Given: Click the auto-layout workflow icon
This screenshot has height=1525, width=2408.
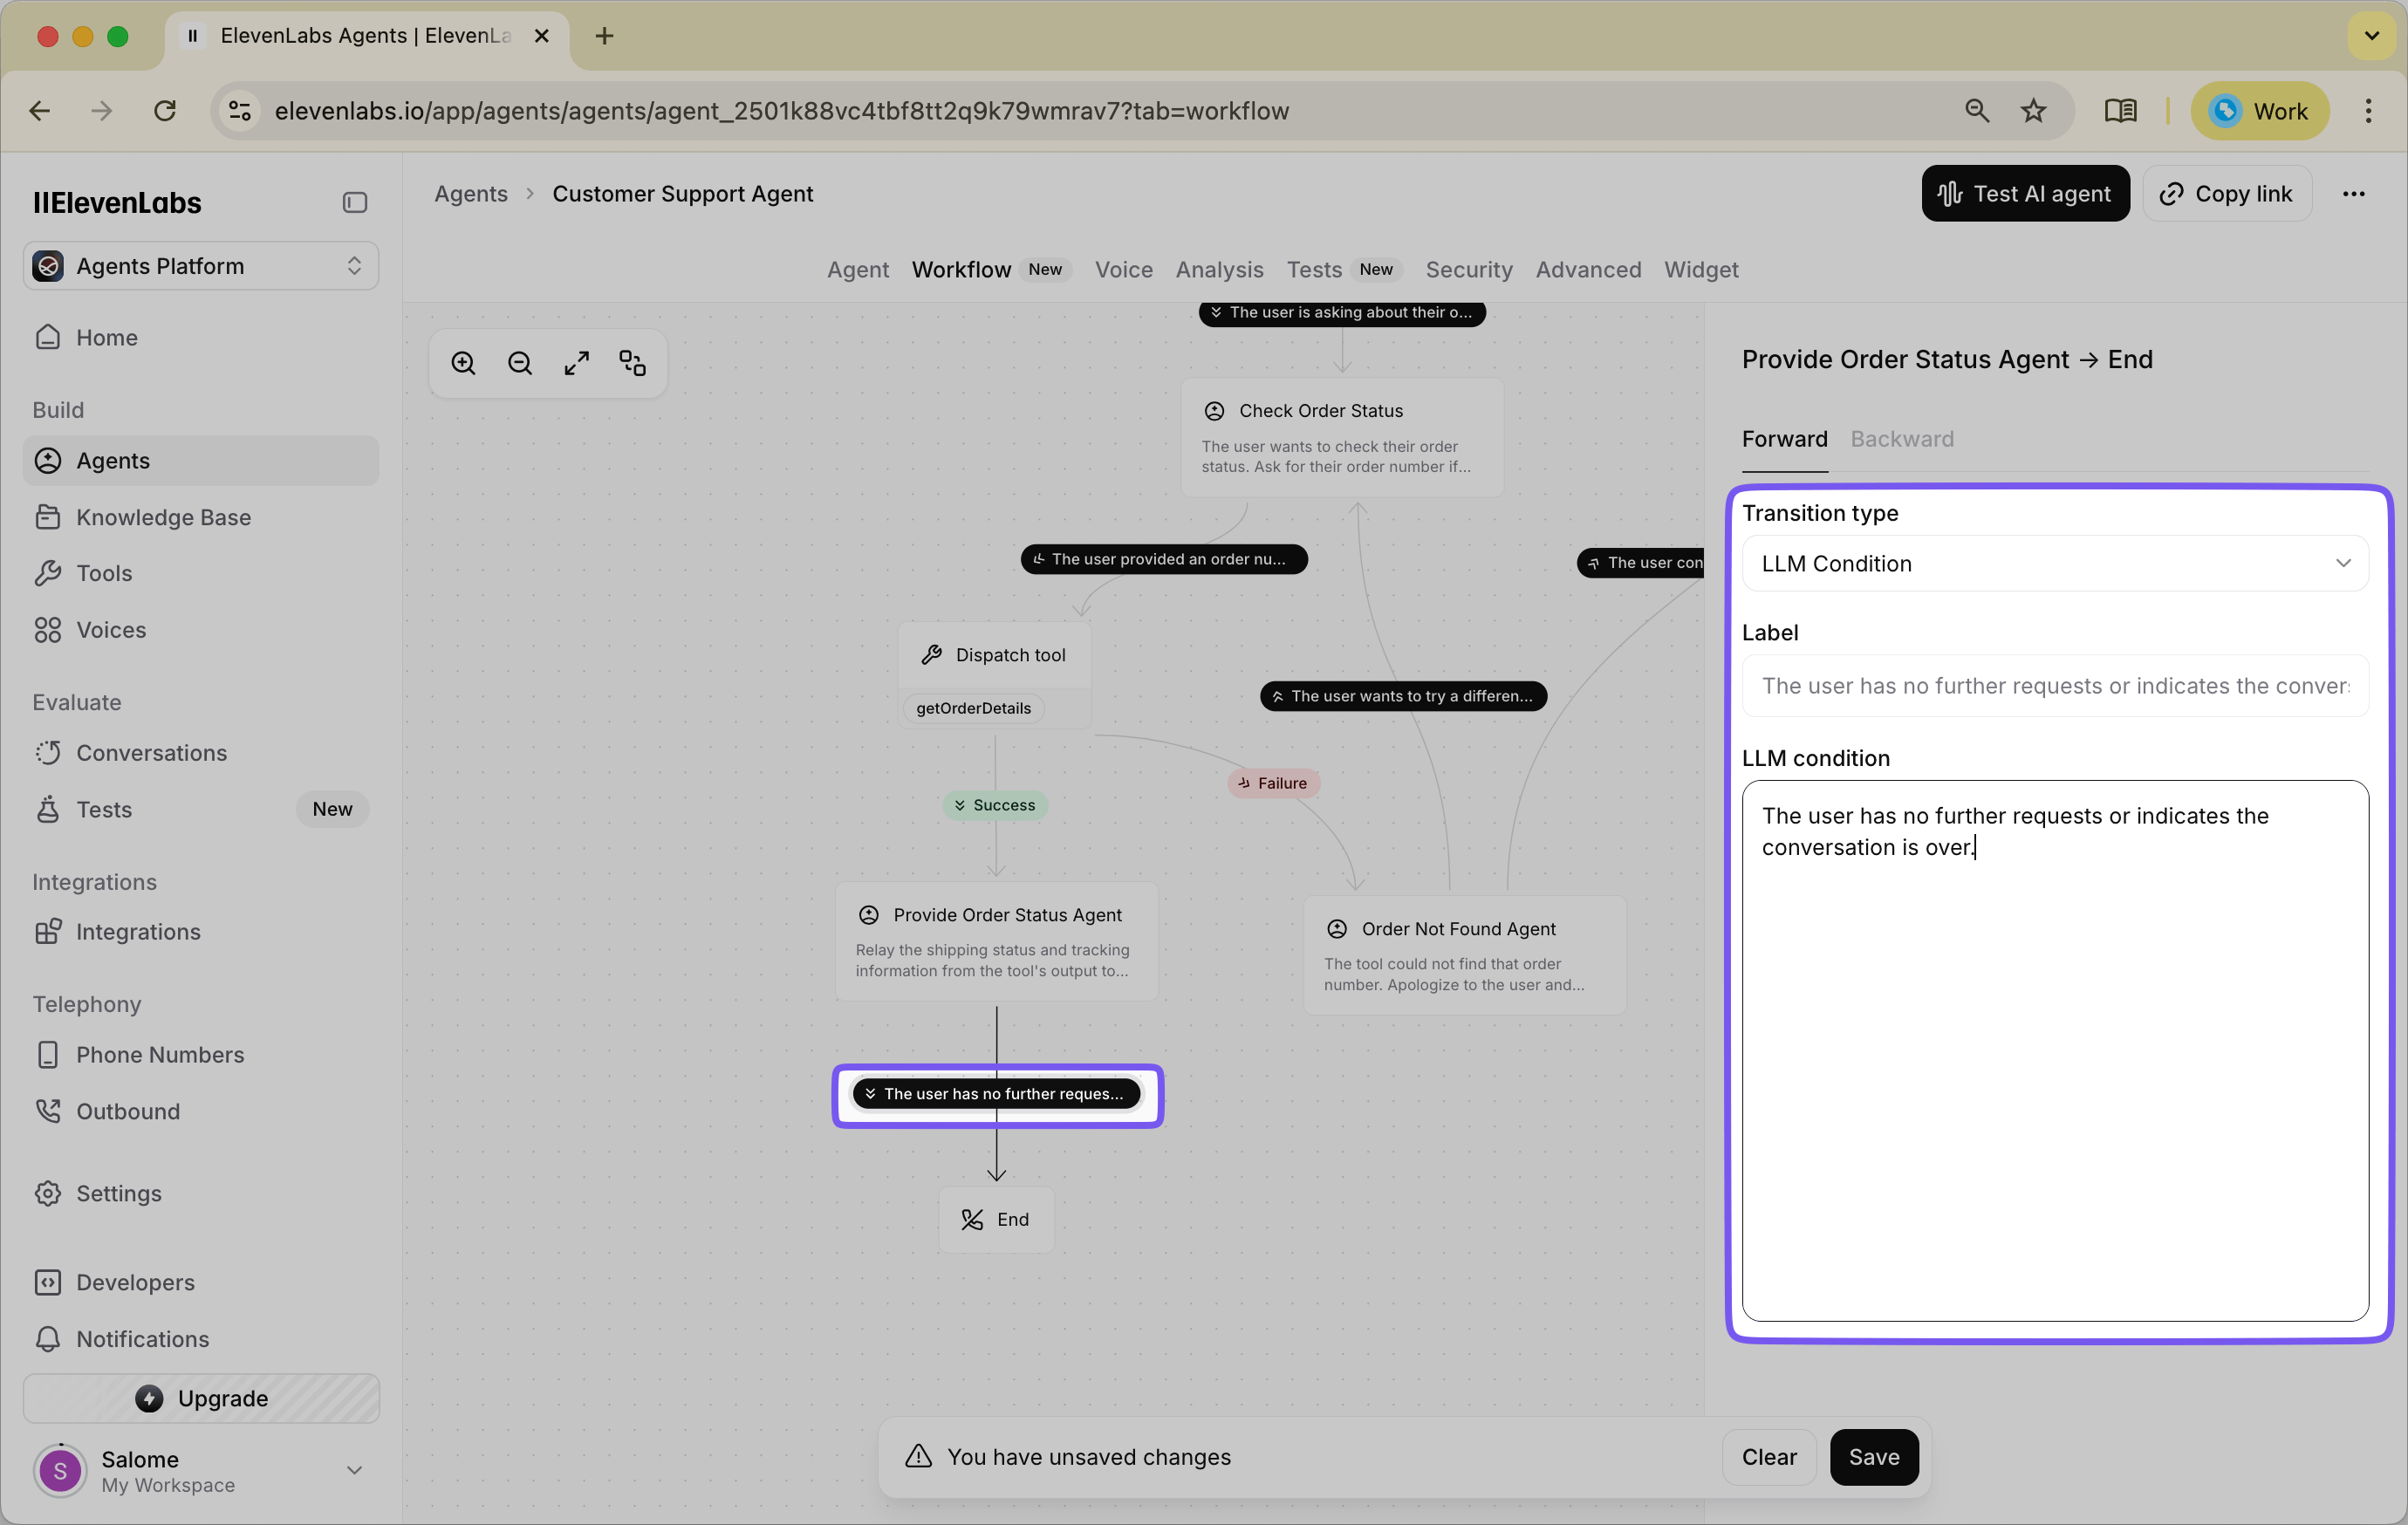Looking at the screenshot, I should click(632, 362).
